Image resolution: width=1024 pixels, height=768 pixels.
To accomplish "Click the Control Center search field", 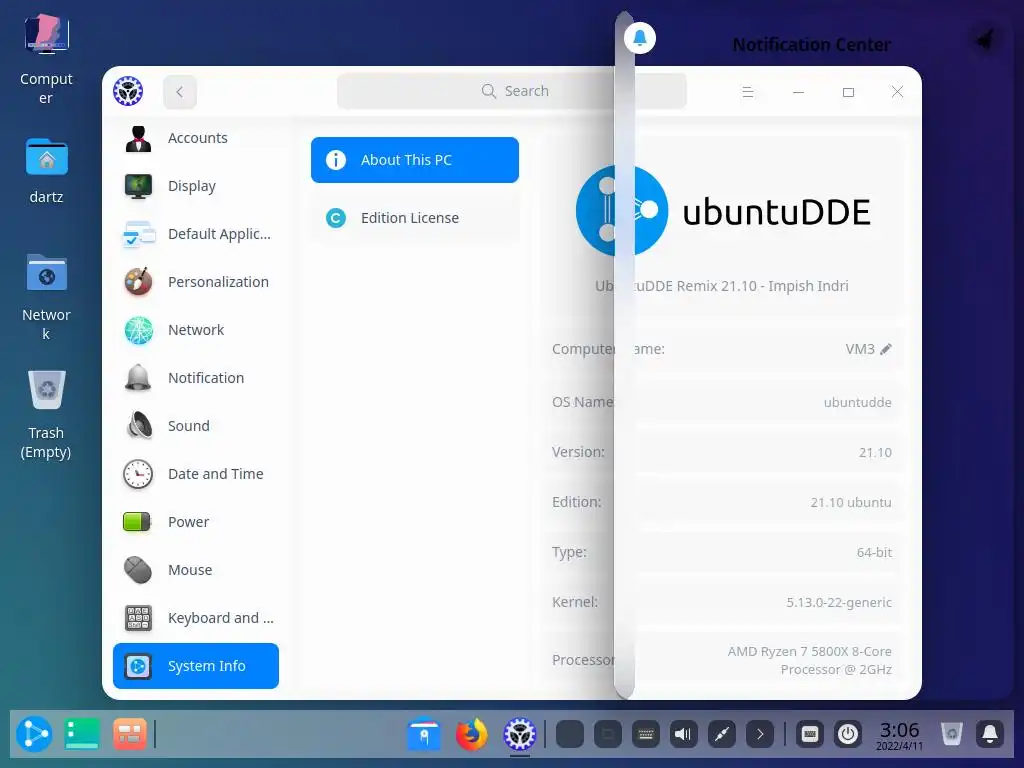I will click(x=511, y=91).
